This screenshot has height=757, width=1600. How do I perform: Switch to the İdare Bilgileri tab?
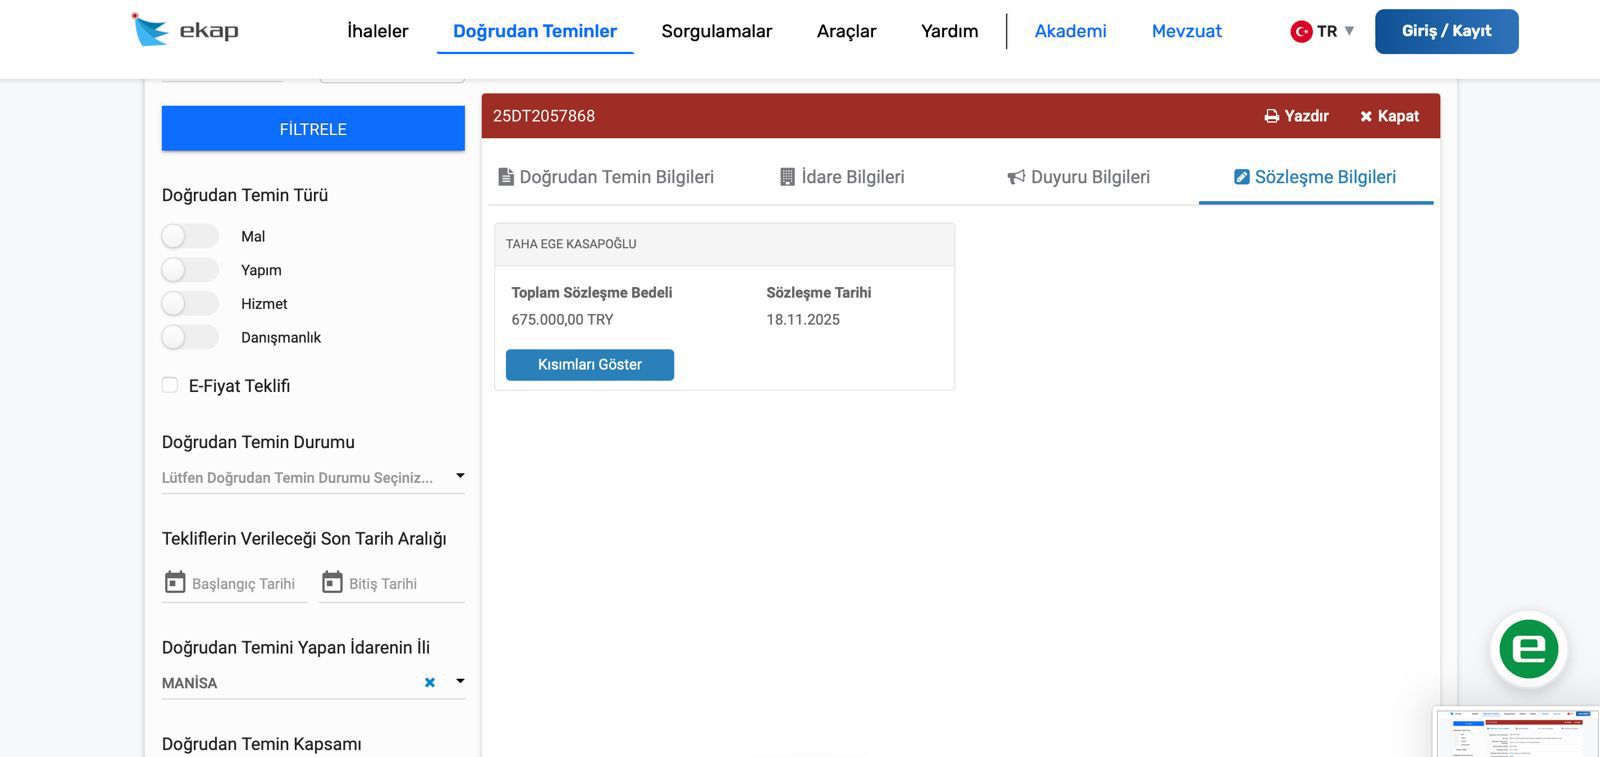pos(841,177)
